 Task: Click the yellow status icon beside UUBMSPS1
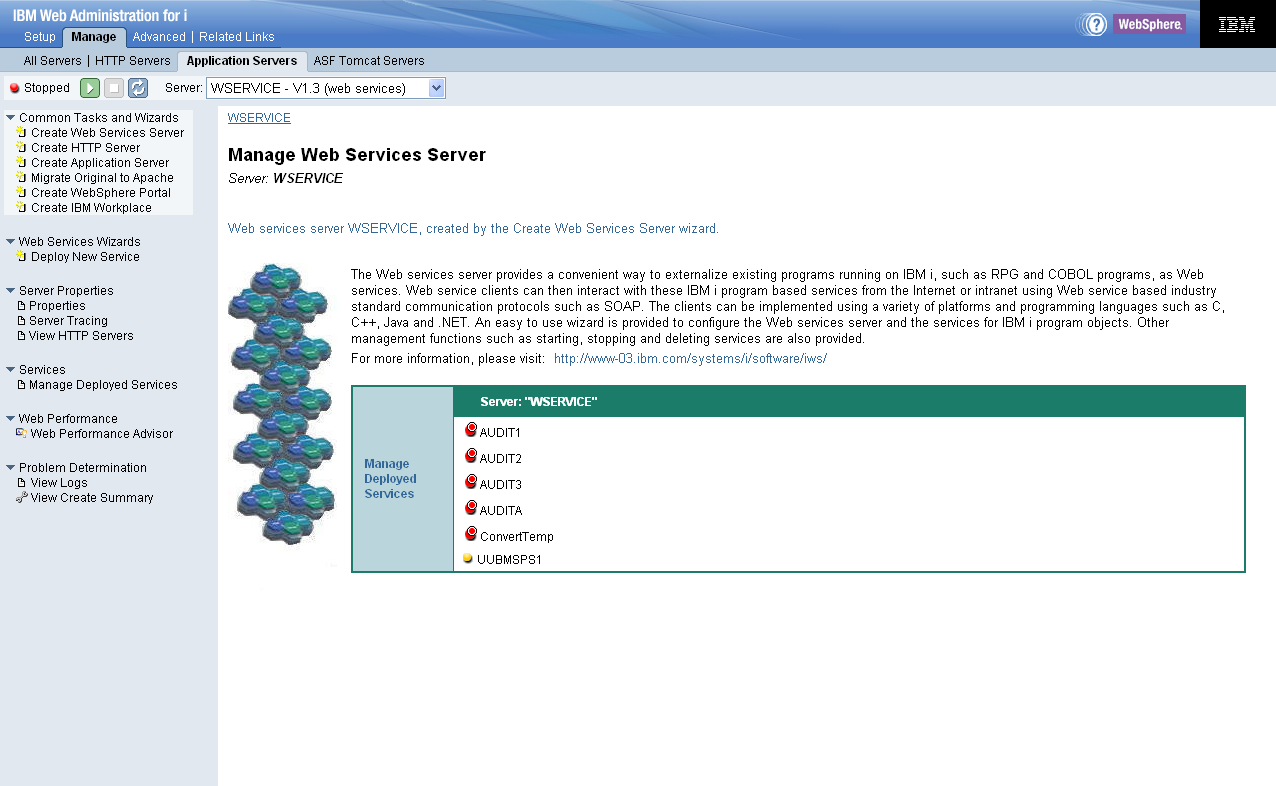coord(468,559)
